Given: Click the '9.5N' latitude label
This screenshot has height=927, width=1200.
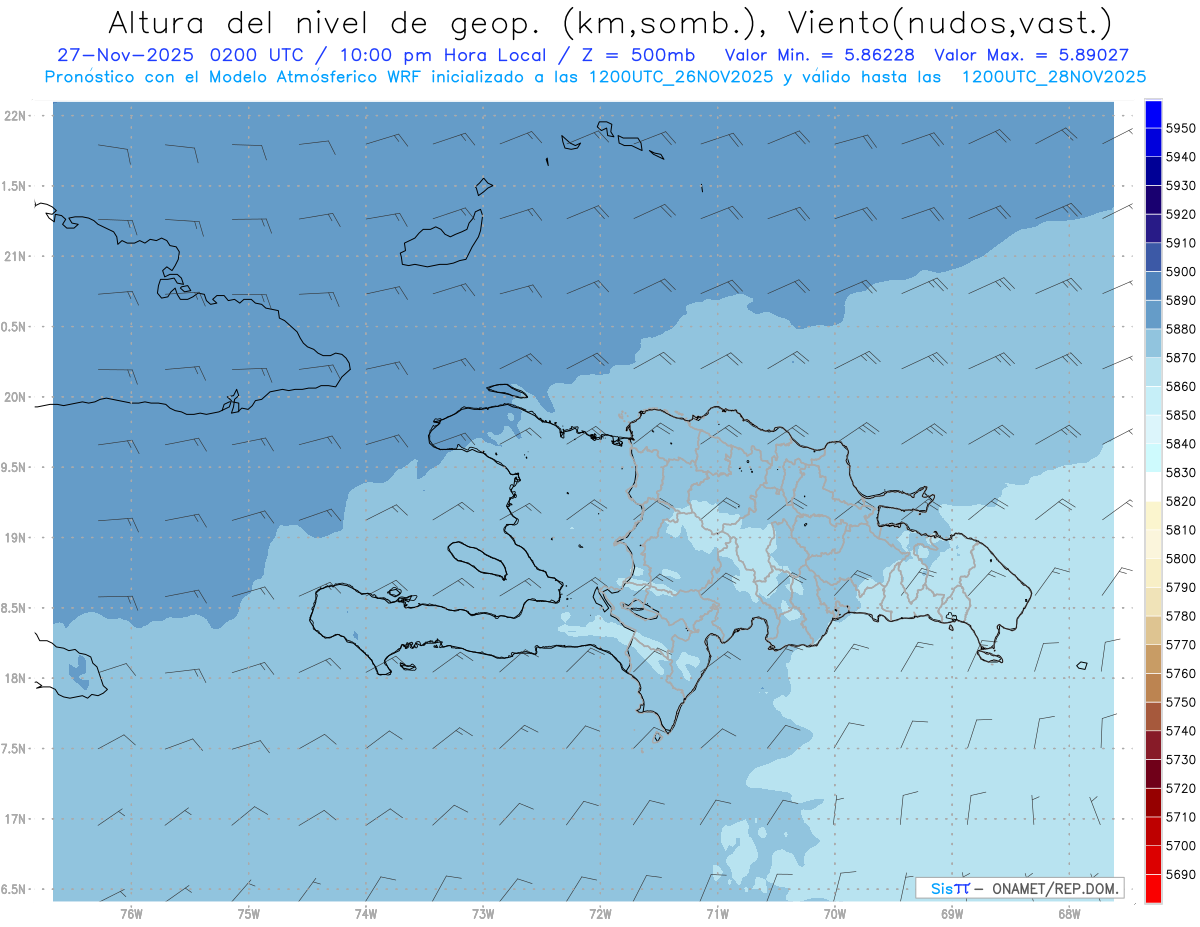Looking at the screenshot, I should (14, 468).
